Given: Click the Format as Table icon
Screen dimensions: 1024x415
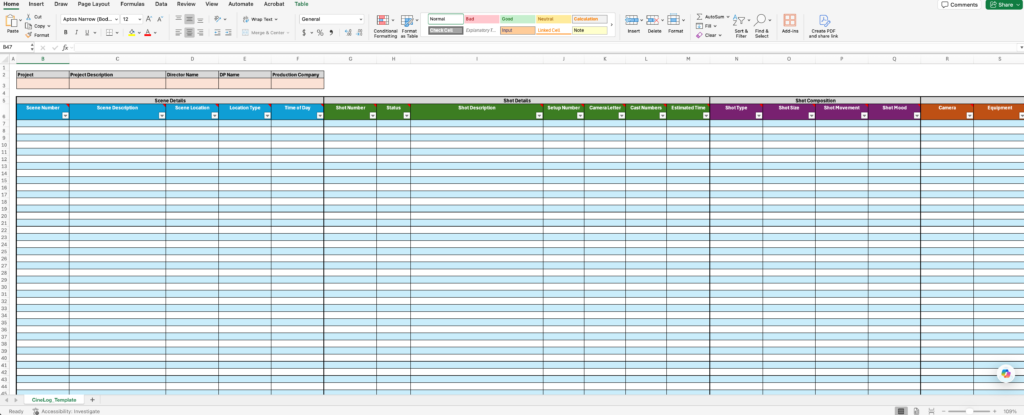Looking at the screenshot, I should [407, 21].
